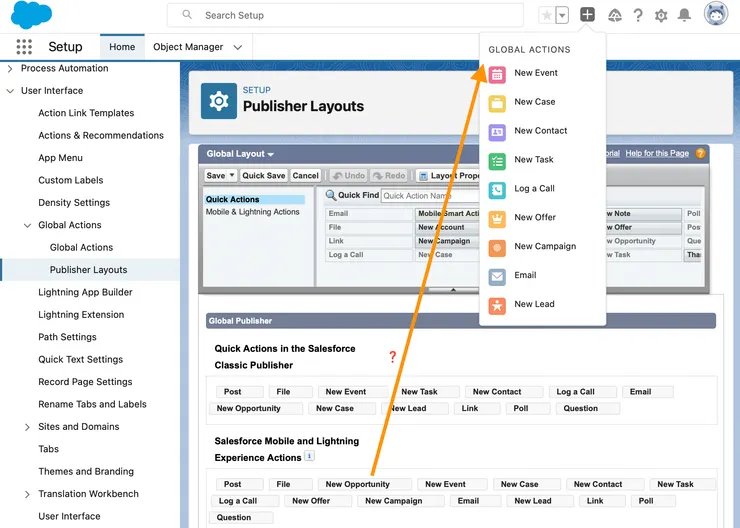Click Poll in Classic Publisher actions
Screen dimensions: 740x528
pos(526,408)
